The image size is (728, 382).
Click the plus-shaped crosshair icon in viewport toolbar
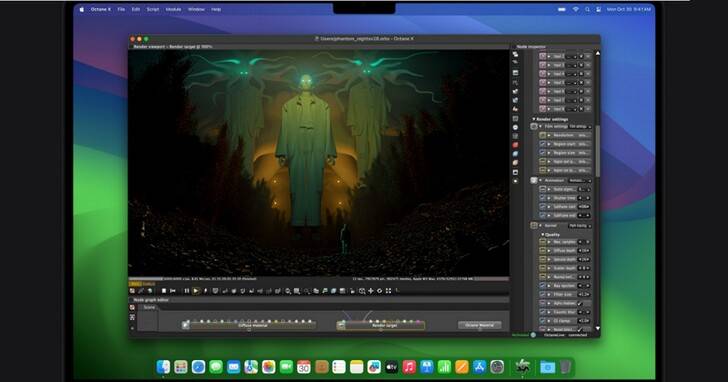point(370,291)
